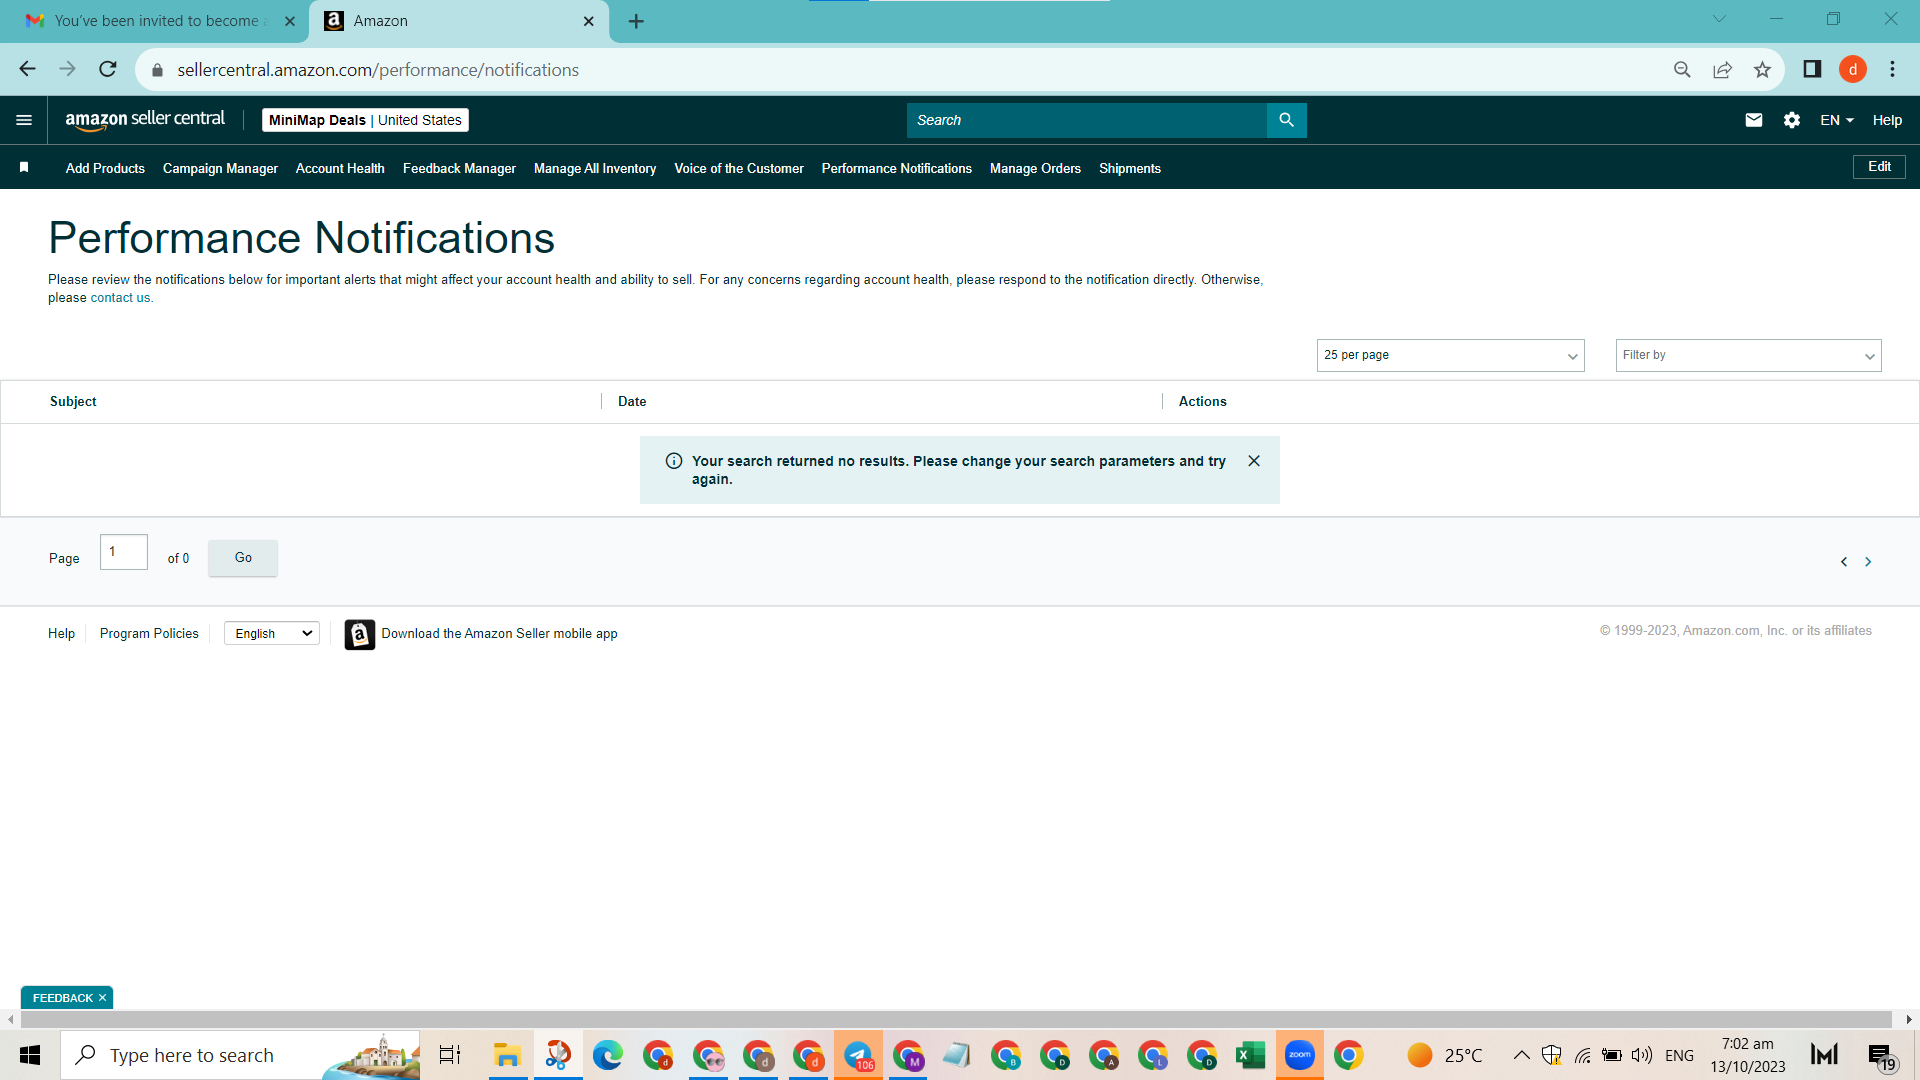The image size is (1920, 1080).
Task: Click the page number input field
Action: 124,552
